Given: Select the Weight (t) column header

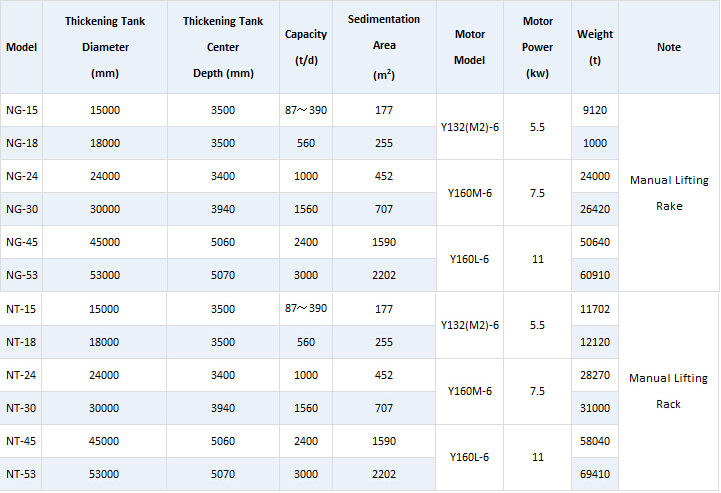Looking at the screenshot, I should click(x=595, y=47).
